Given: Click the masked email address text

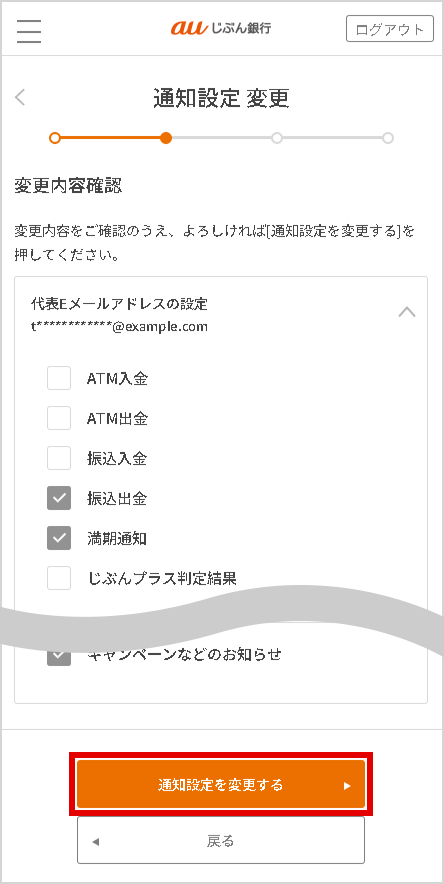Looking at the screenshot, I should [x=119, y=326].
